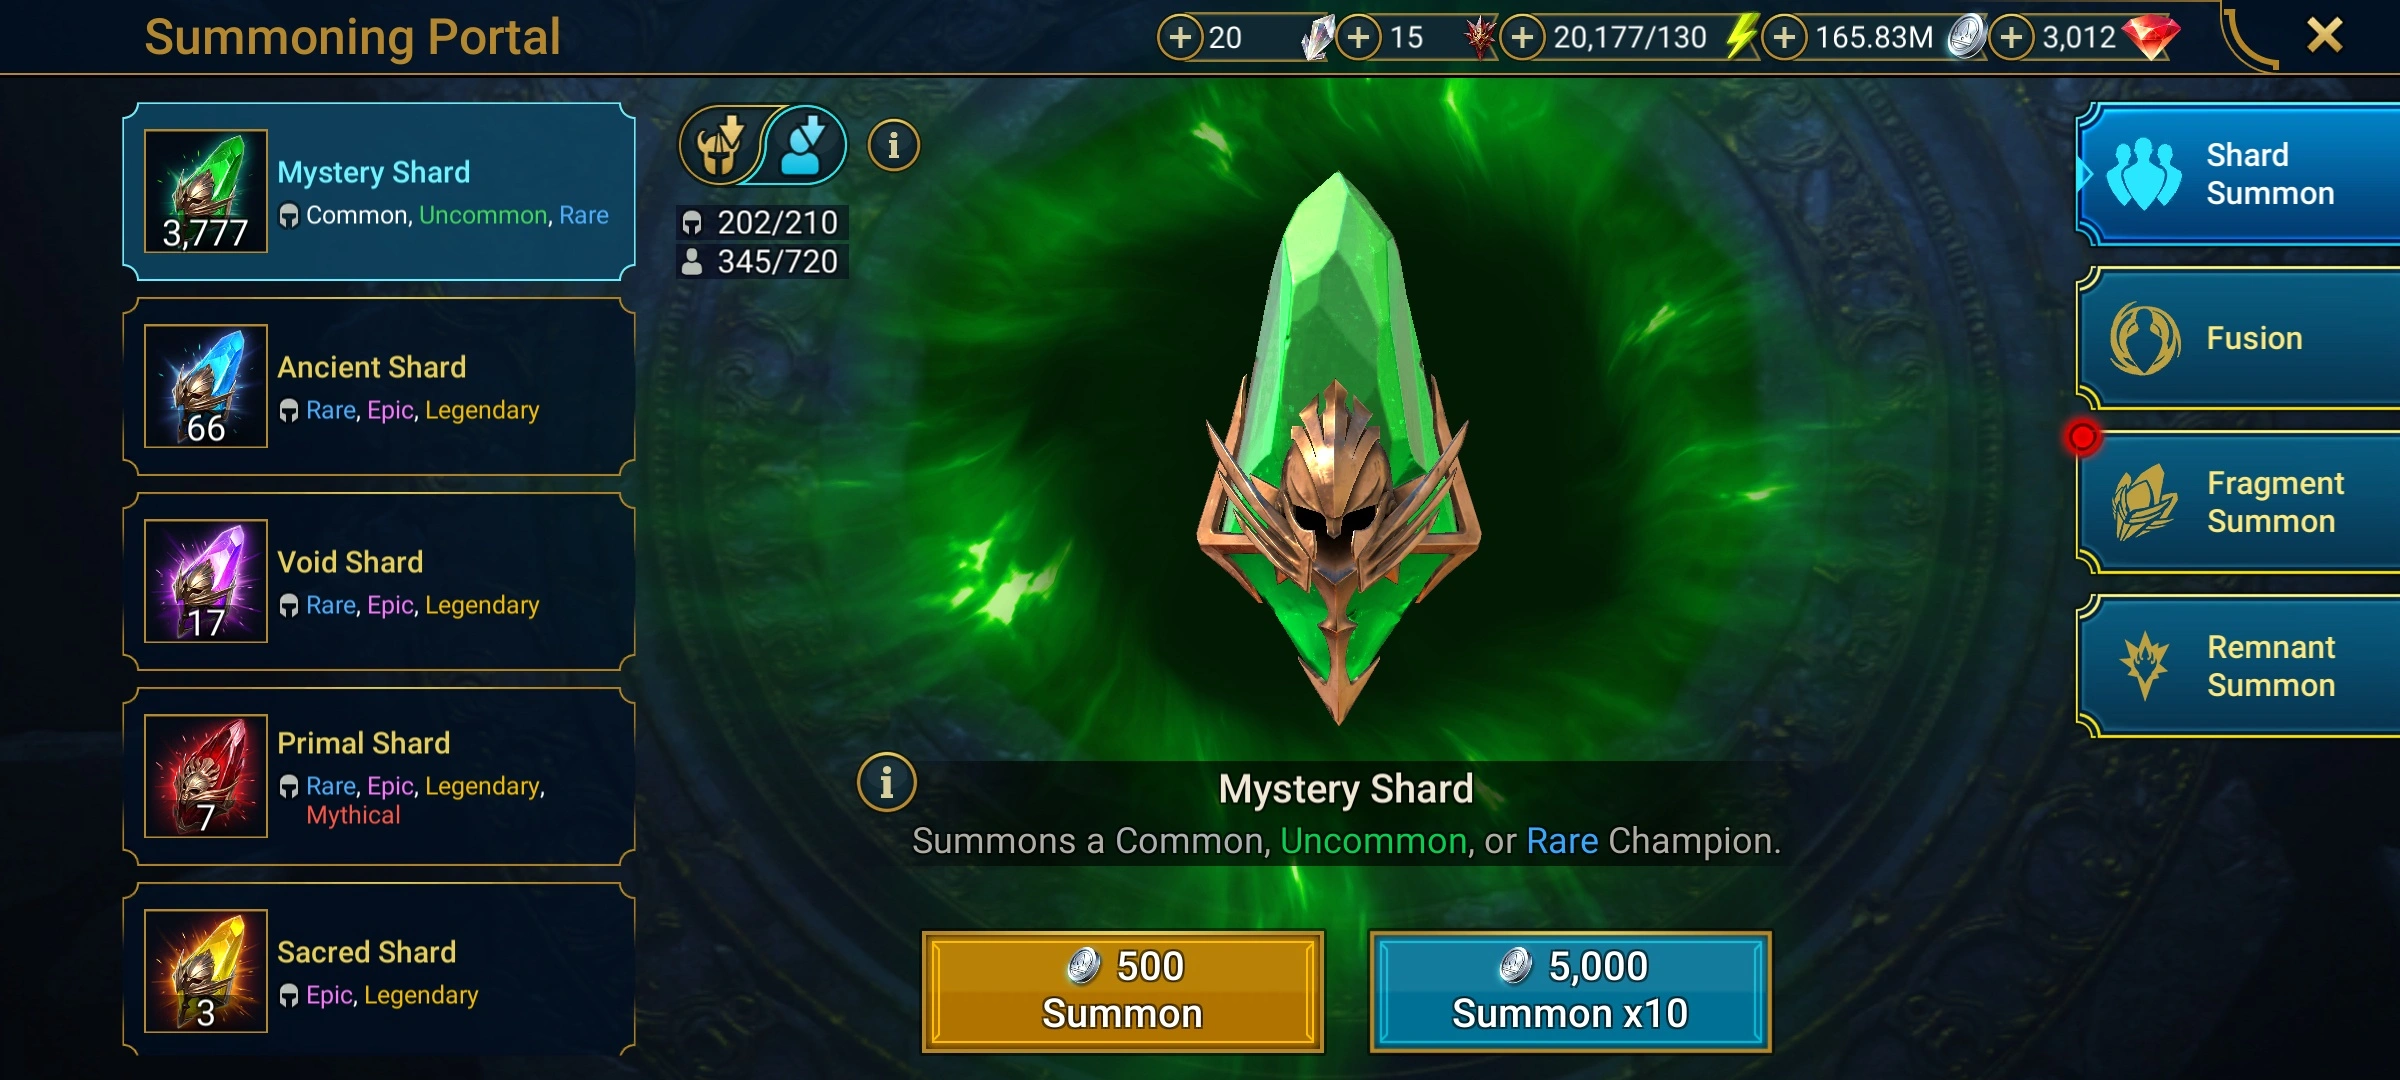Open the Remnant Summon tab
The image size is (2400, 1080).
click(2239, 666)
